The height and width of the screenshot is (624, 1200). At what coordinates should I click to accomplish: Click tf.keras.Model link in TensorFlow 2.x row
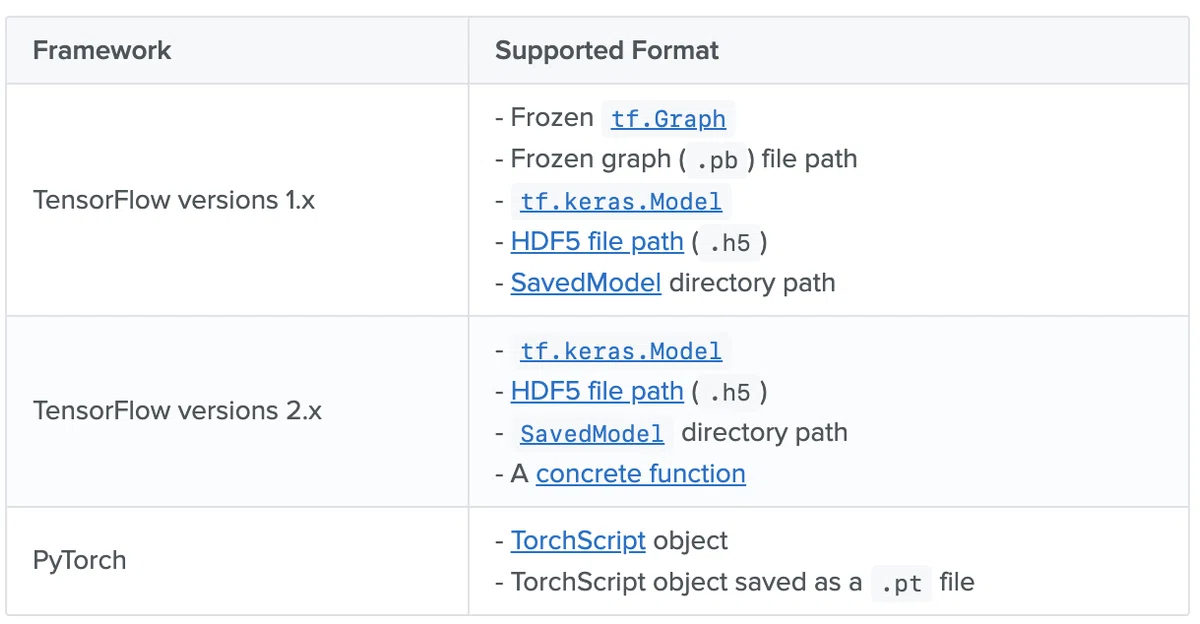621,351
